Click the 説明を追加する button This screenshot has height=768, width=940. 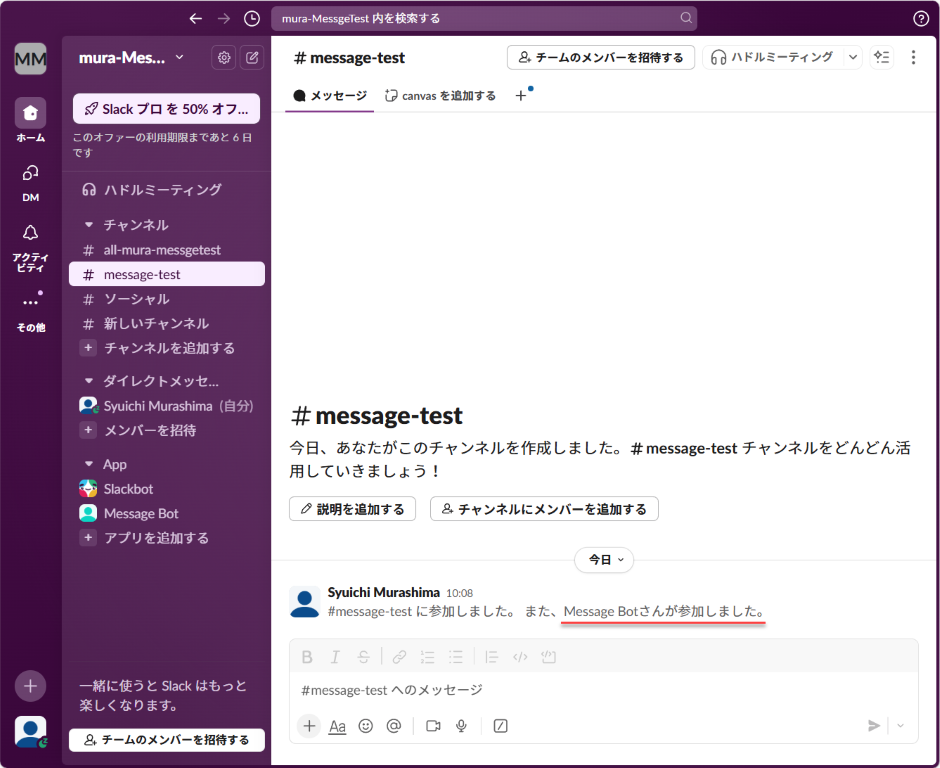[352, 509]
